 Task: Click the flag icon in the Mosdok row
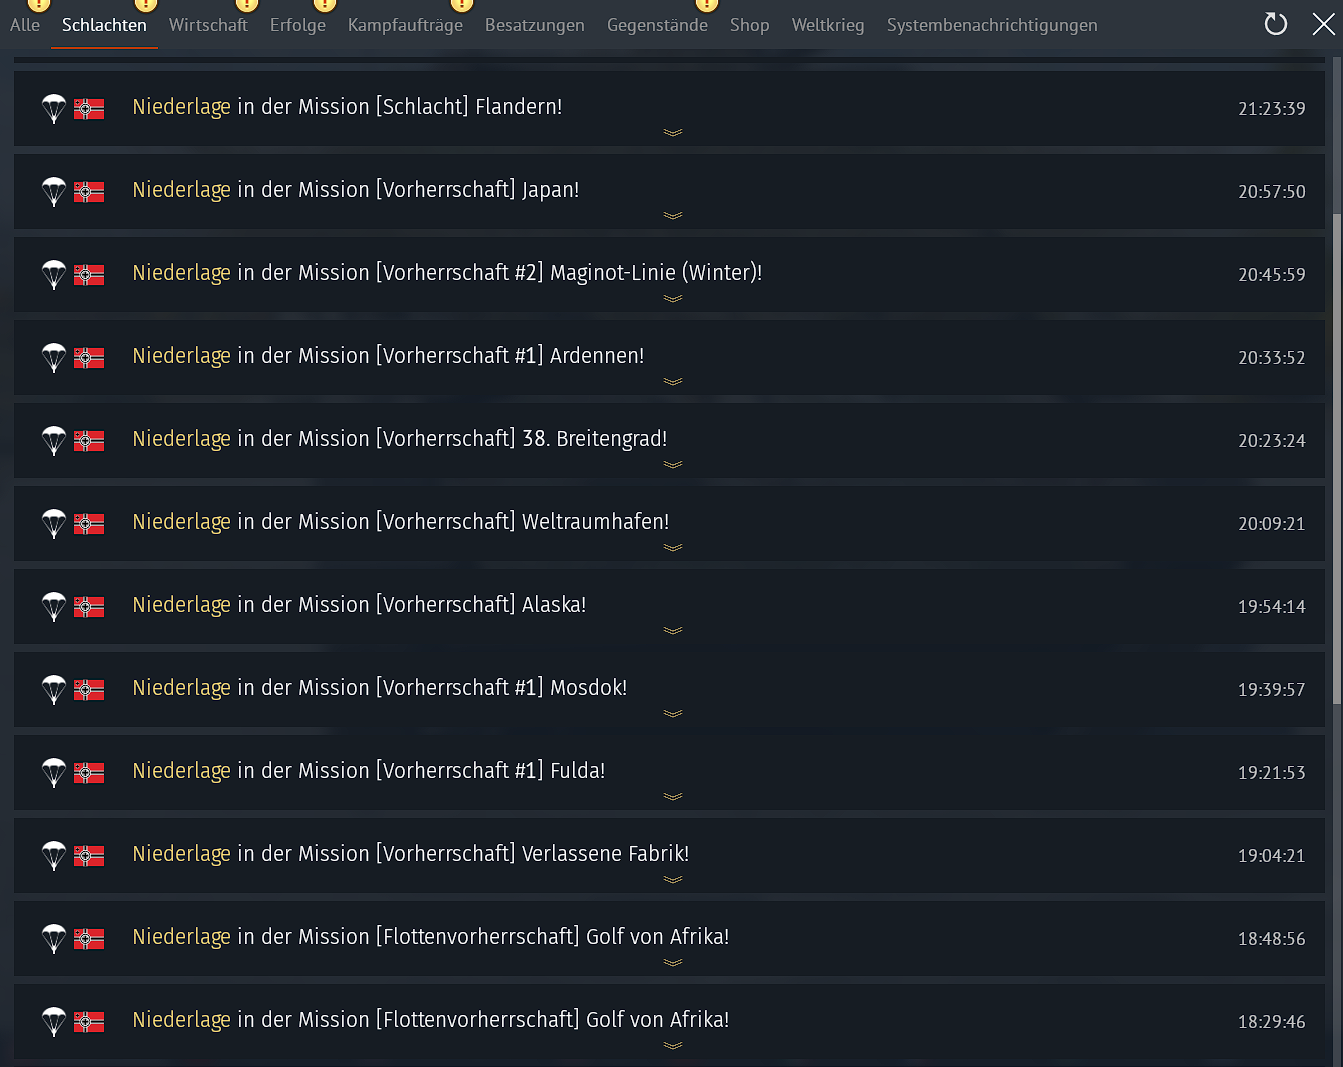(x=89, y=689)
